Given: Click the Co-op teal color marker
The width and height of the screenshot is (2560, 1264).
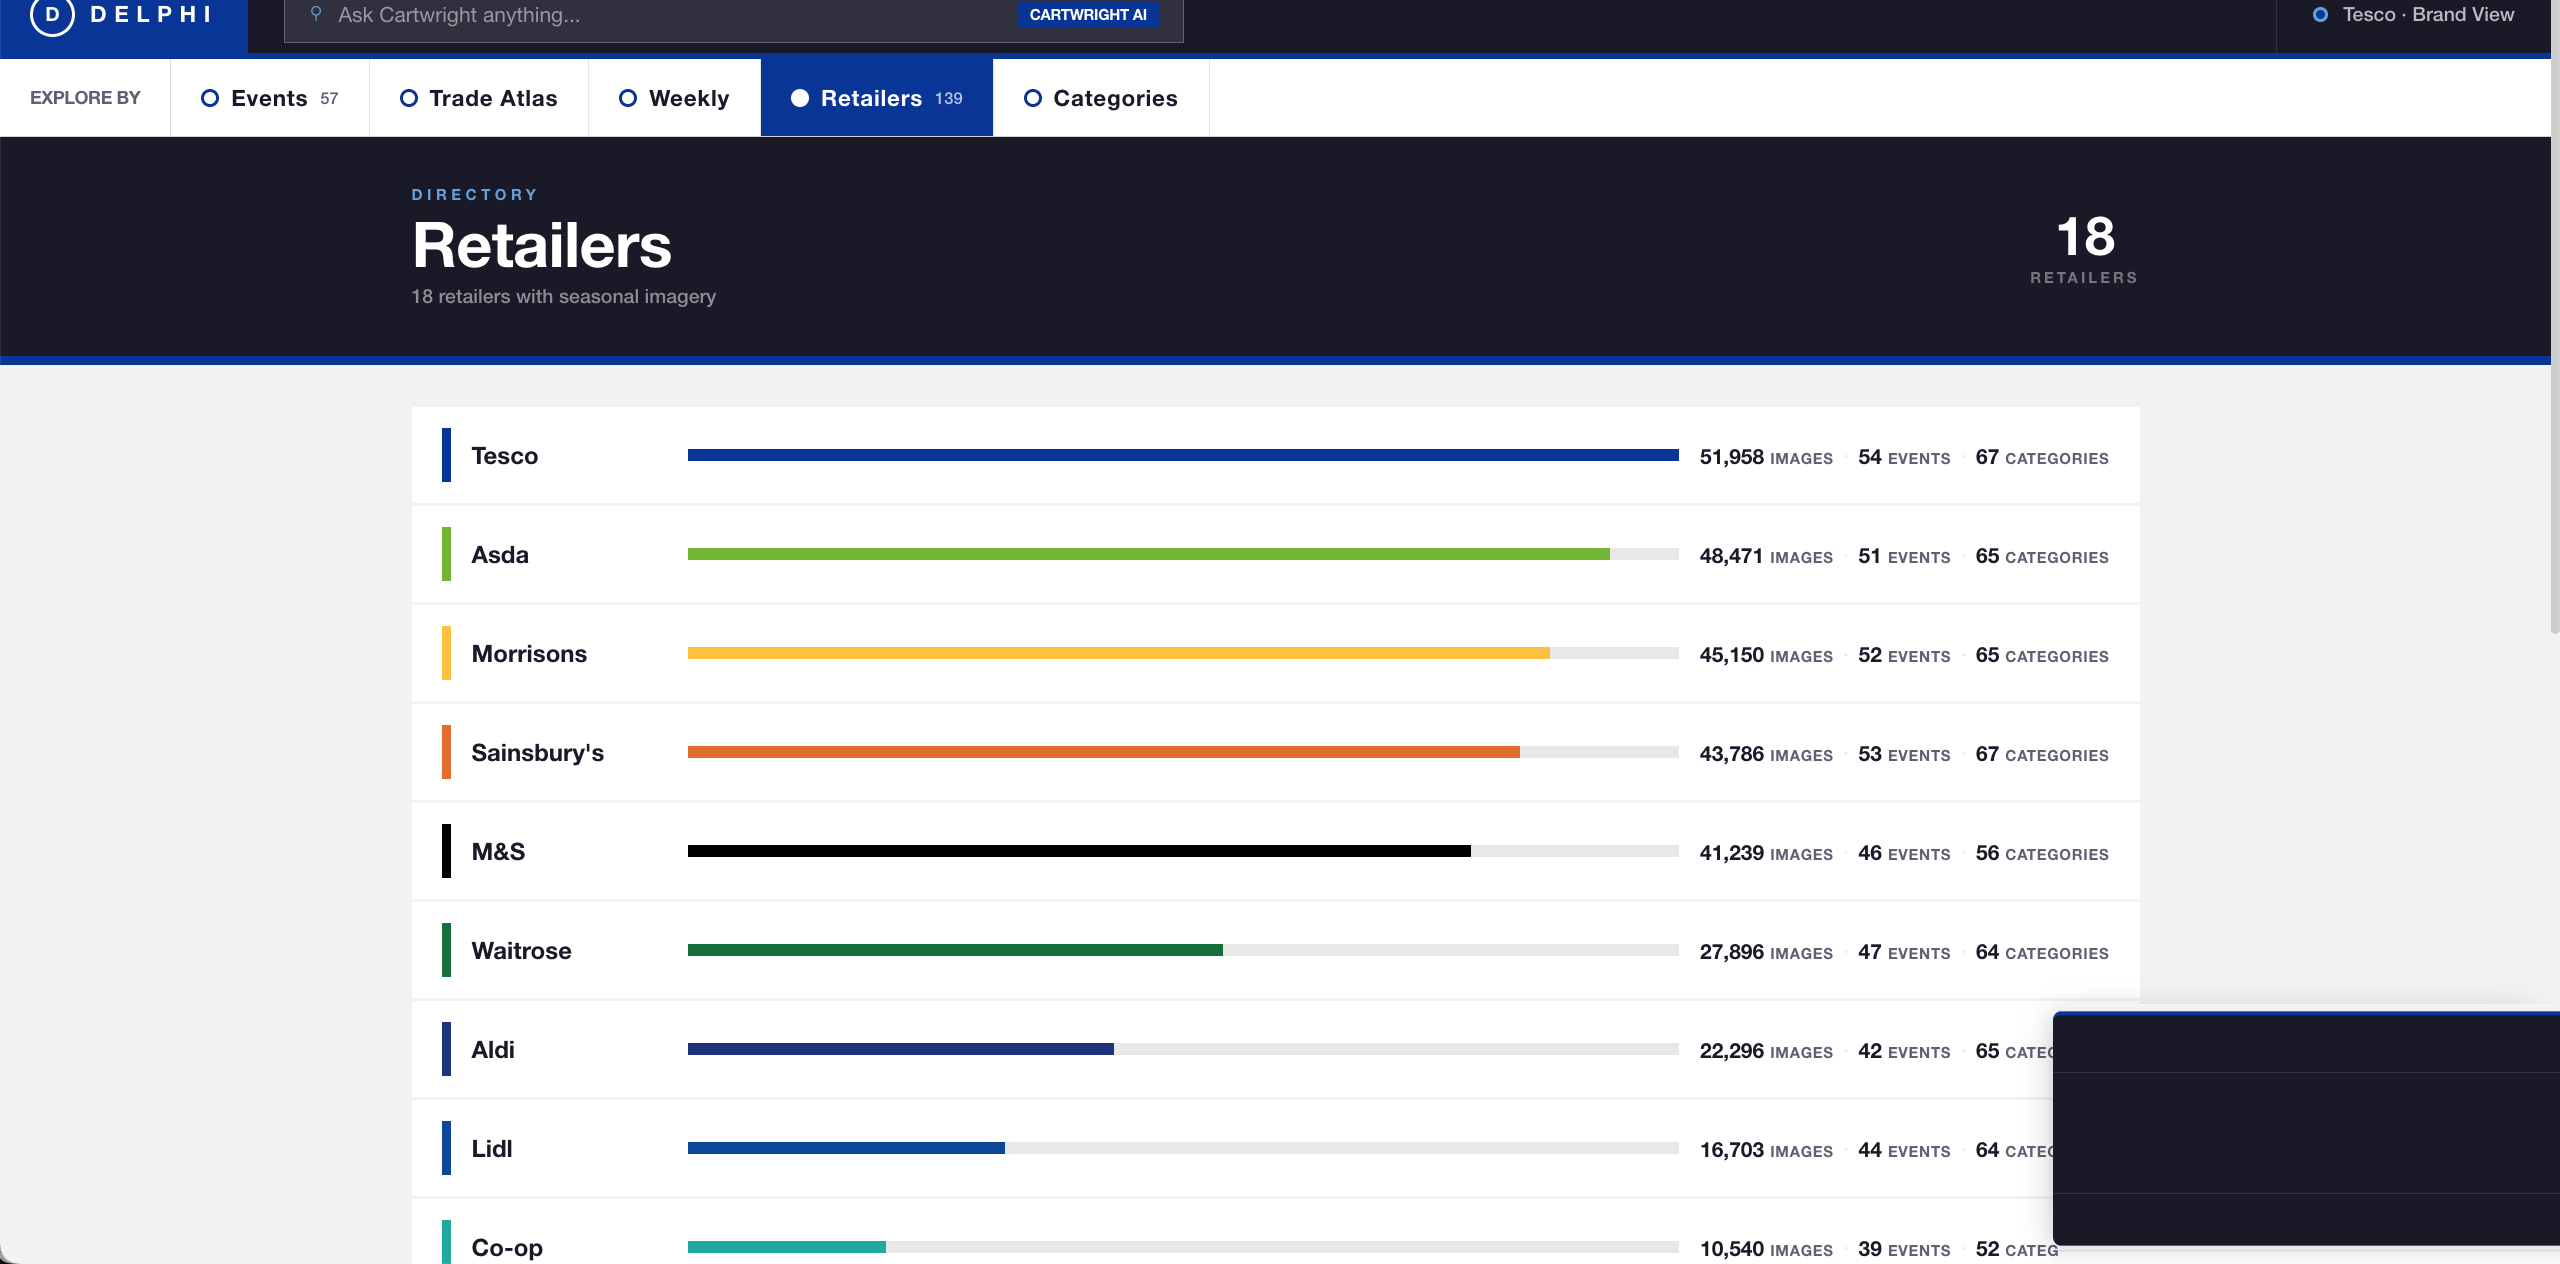Looking at the screenshot, I should click(446, 1242).
